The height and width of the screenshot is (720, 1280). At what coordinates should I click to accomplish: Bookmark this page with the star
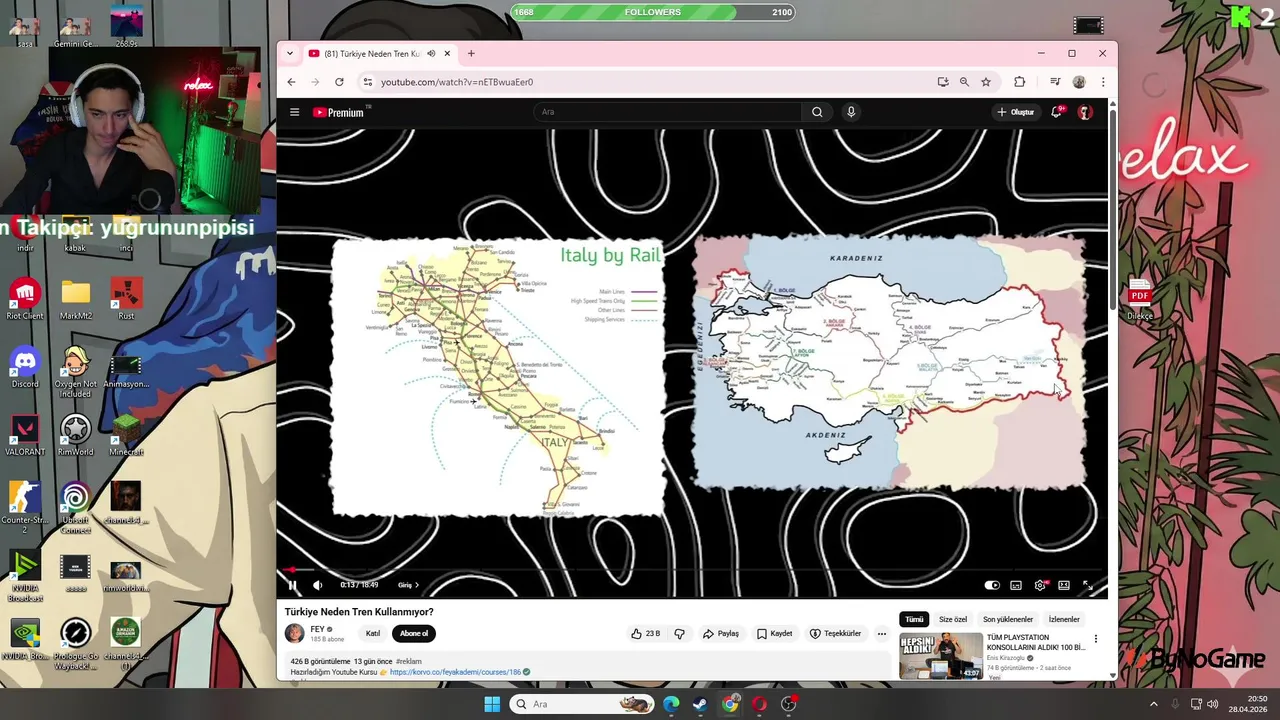pyautogui.click(x=986, y=82)
